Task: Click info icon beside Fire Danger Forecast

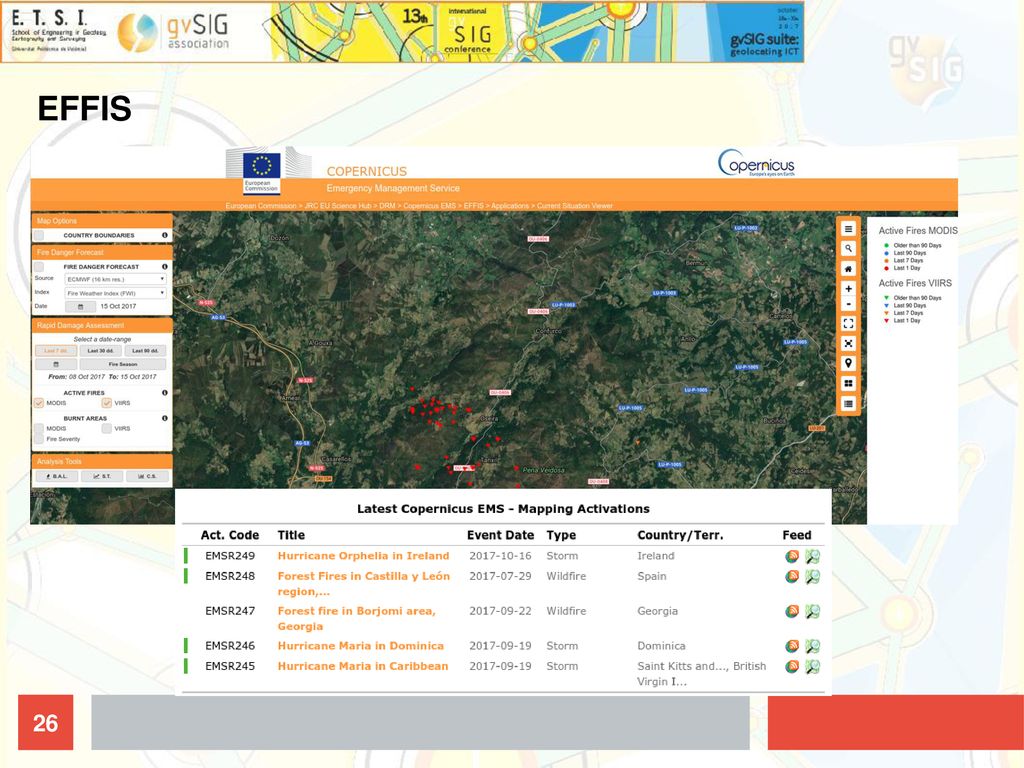Action: (x=165, y=266)
